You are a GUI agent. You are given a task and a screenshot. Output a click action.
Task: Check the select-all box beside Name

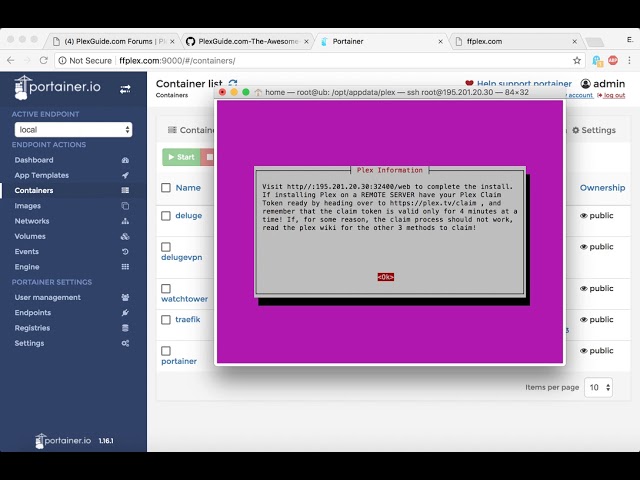(x=166, y=188)
